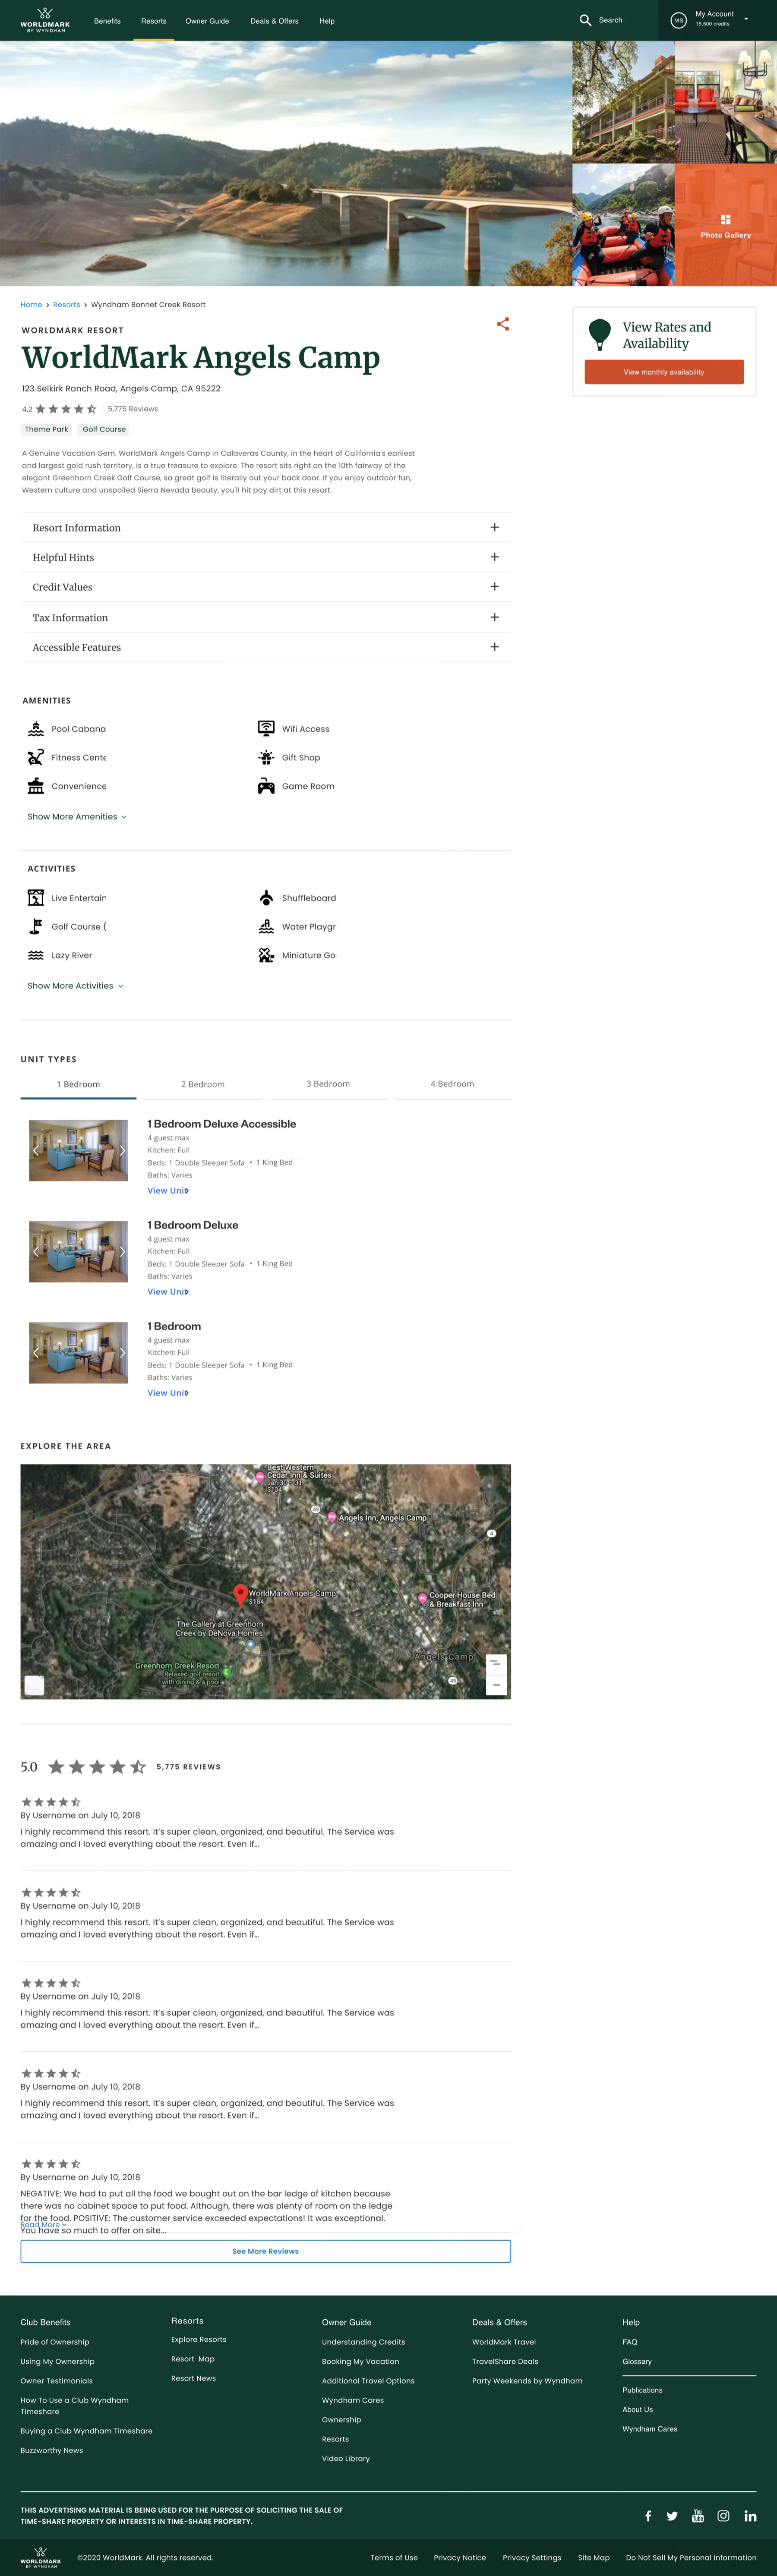777x2576 pixels.
Task: Go to Resorts breadcrumb link
Action: click(66, 305)
